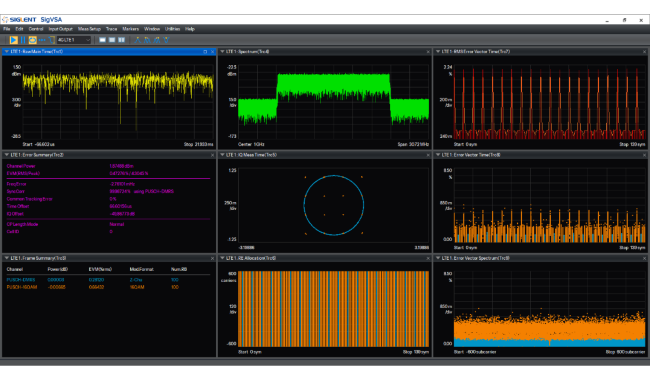This screenshot has height=380, width=650.
Task: Expand the Error Summary trace dropdown arrow
Action: click(6, 155)
